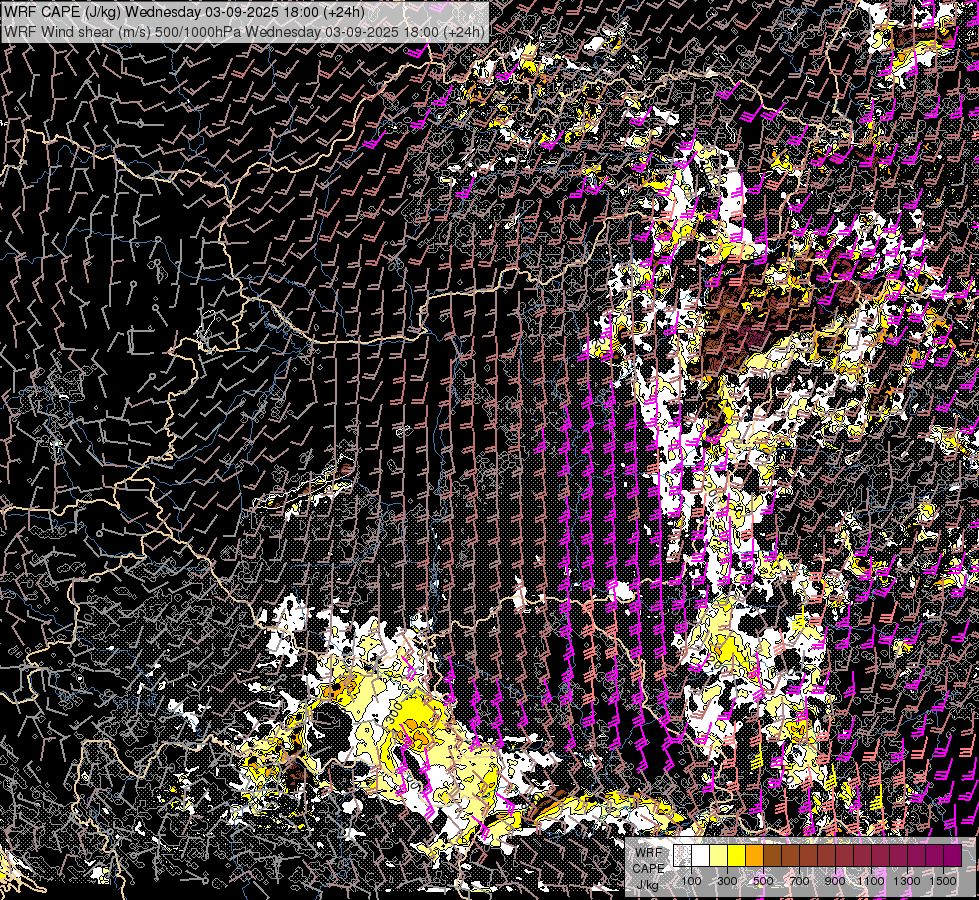Image resolution: width=979 pixels, height=900 pixels.
Task: Pick the bright yellow legend swatch for 300–400 J/kg
Action: (x=737, y=855)
